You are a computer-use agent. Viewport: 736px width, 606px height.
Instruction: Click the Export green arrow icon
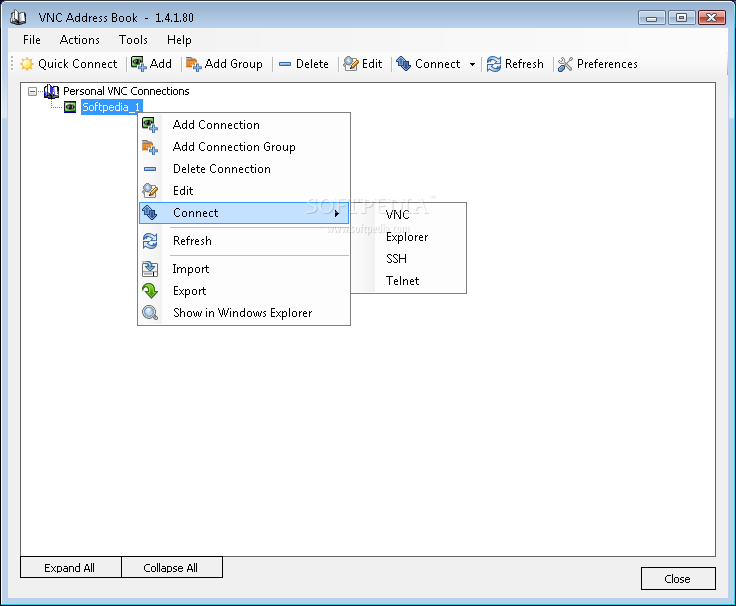pyautogui.click(x=150, y=291)
